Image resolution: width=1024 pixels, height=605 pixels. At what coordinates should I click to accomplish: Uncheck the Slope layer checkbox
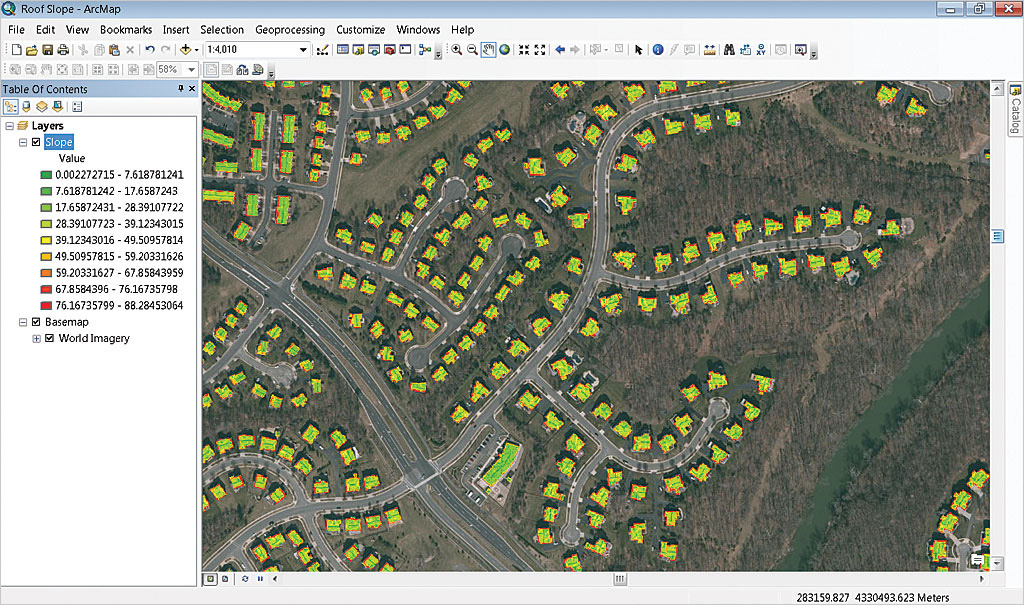(x=37, y=142)
